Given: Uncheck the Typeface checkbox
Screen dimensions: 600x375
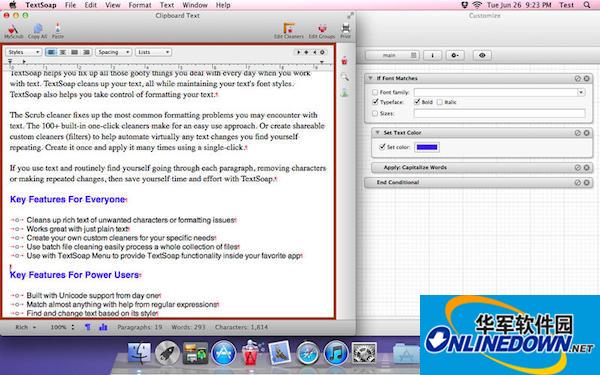Looking at the screenshot, I should (x=375, y=102).
